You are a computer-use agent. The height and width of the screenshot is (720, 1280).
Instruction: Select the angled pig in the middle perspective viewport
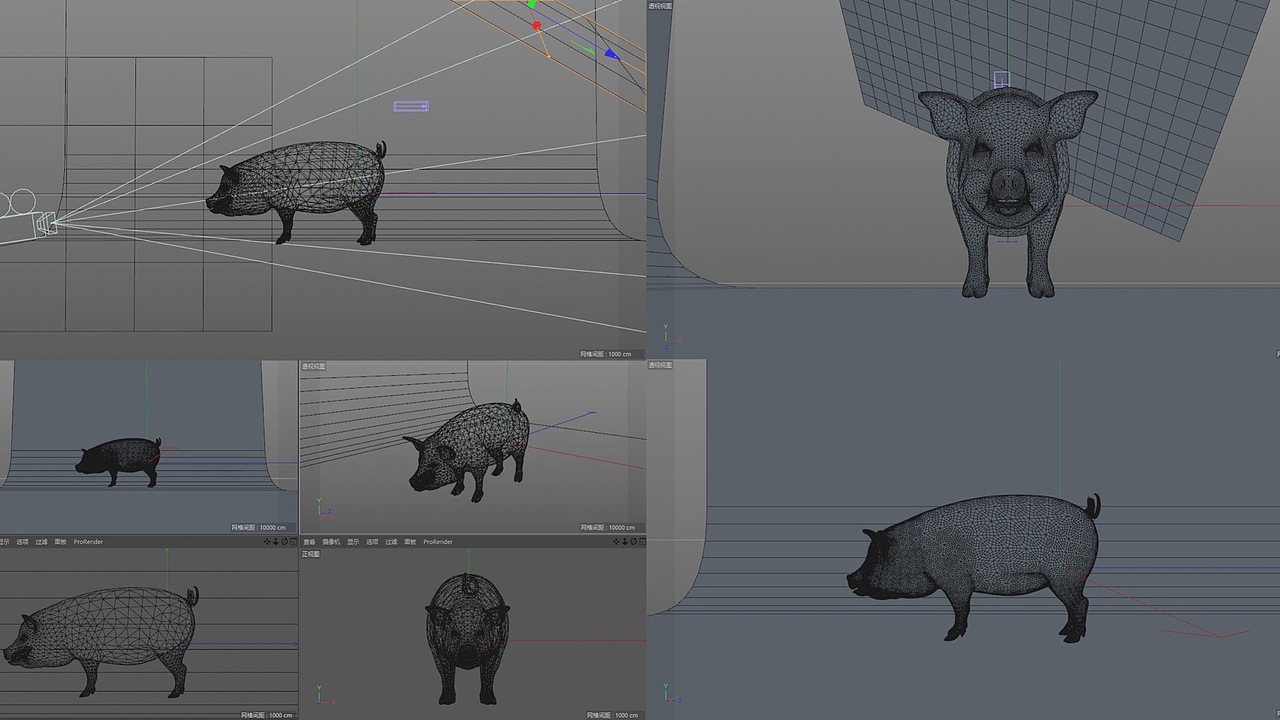tap(467, 450)
